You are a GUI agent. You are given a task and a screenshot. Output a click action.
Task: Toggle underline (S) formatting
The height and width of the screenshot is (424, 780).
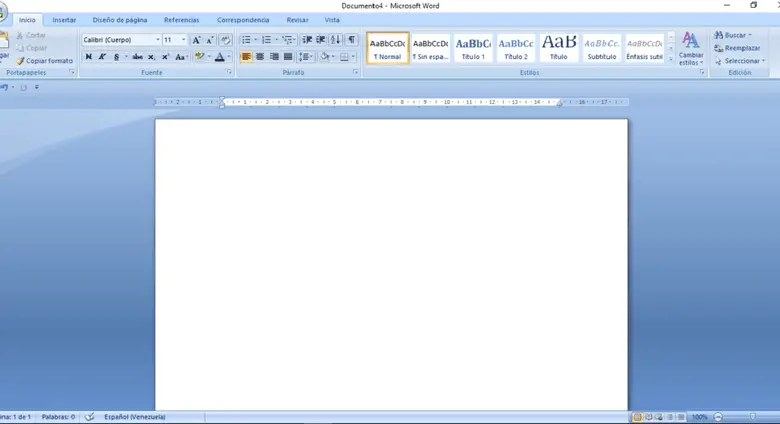pos(116,57)
